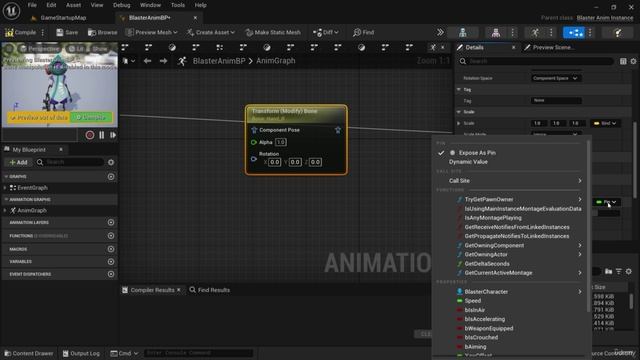Image resolution: width=640 pixels, height=360 pixels.
Task: Click the Preview out of date warning
Action: 39,118
